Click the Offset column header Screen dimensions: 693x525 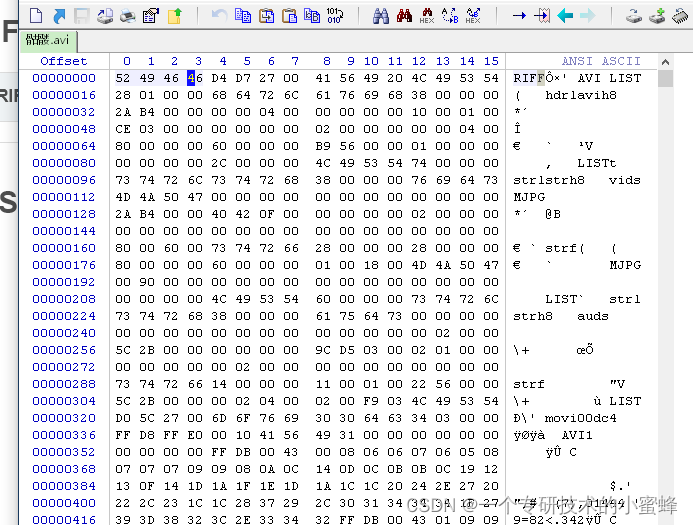pos(64,61)
